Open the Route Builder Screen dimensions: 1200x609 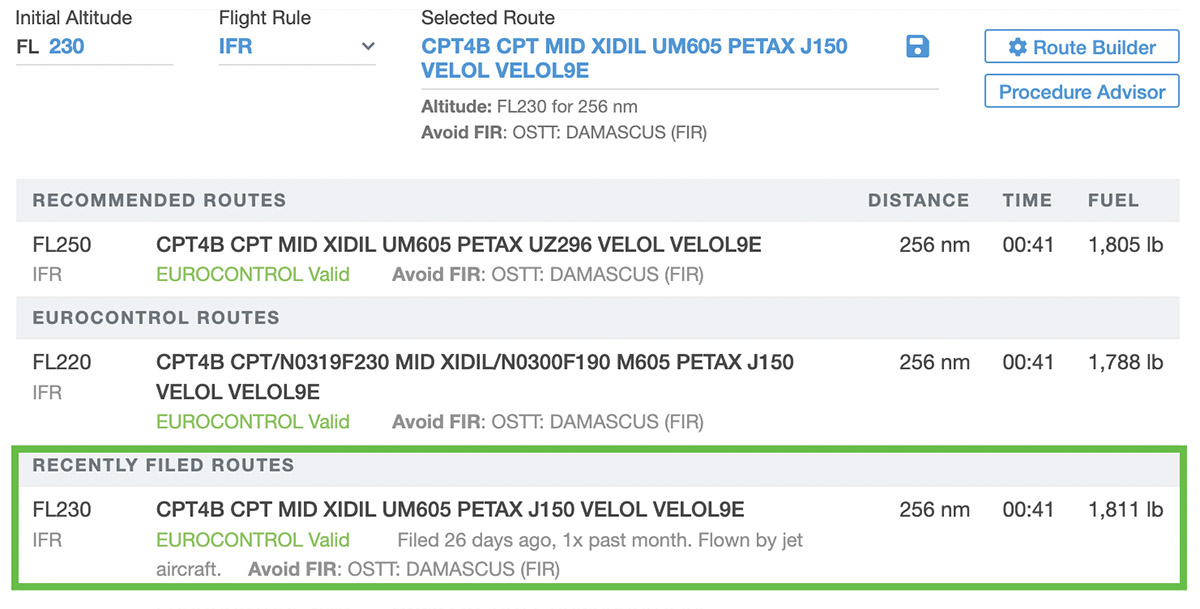pyautogui.click(x=1082, y=47)
